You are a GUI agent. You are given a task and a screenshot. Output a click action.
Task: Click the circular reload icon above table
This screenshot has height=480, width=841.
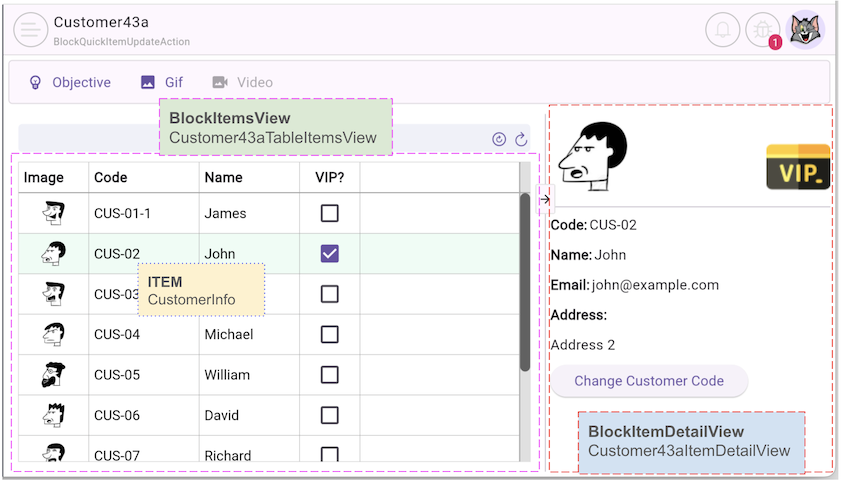[499, 139]
